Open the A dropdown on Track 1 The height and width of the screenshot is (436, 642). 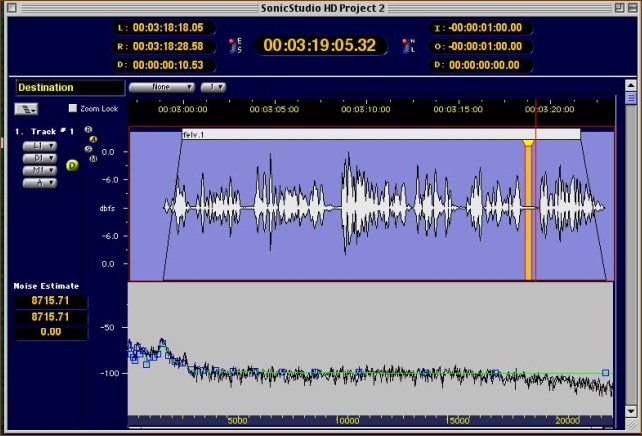(x=40, y=183)
